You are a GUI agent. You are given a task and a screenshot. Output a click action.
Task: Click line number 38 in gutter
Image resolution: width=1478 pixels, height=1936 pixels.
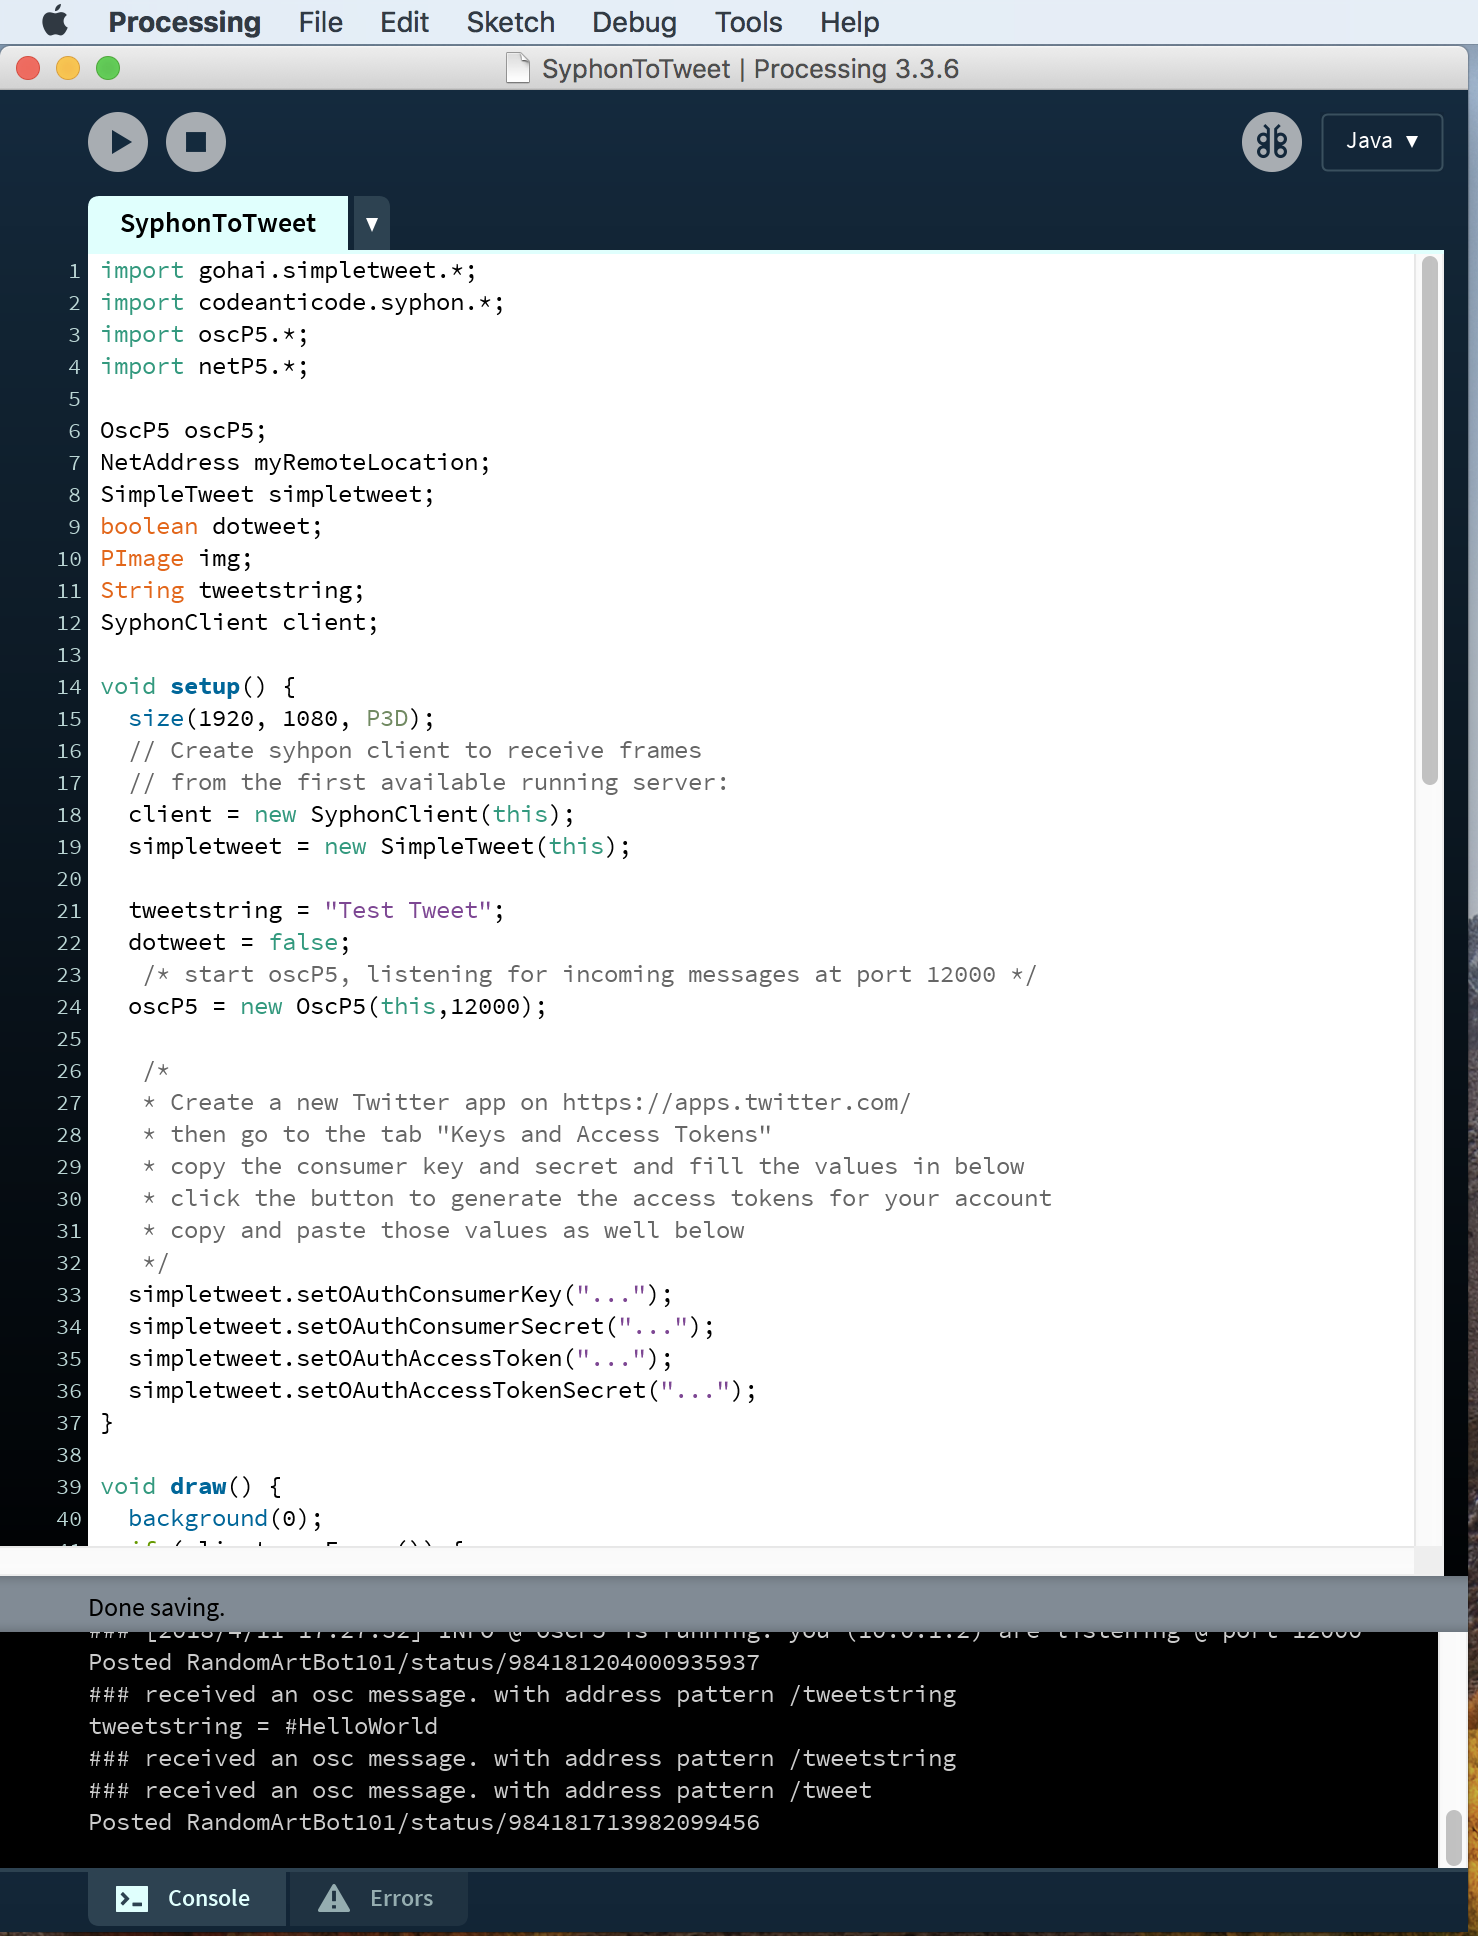coord(69,1455)
